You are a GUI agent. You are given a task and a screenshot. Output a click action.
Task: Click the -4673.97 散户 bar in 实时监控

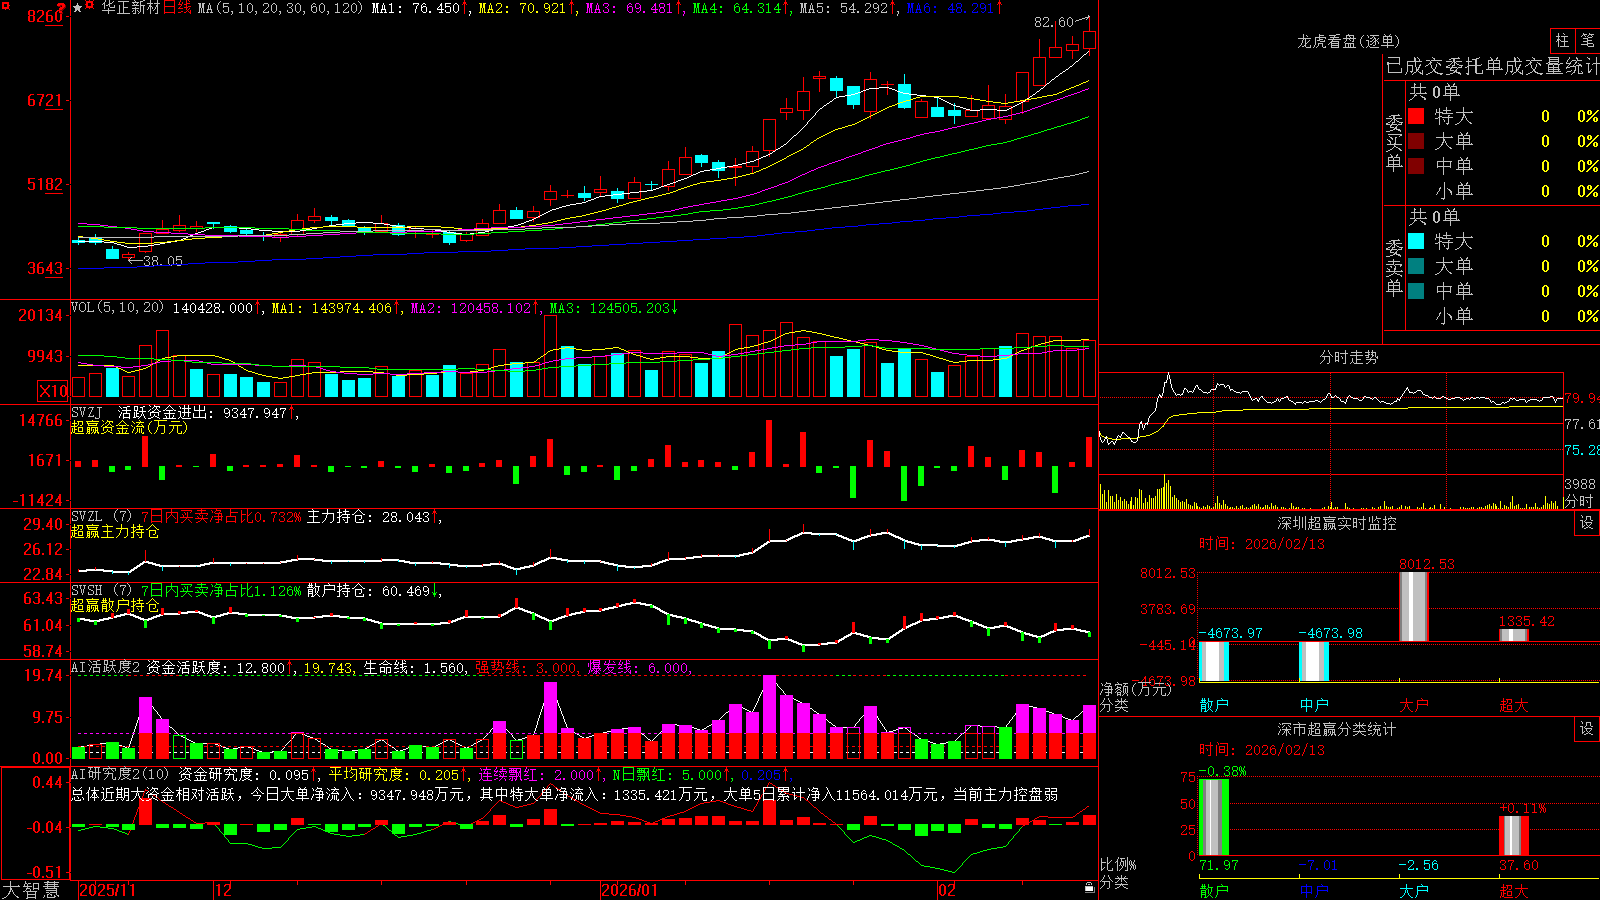1214,661
